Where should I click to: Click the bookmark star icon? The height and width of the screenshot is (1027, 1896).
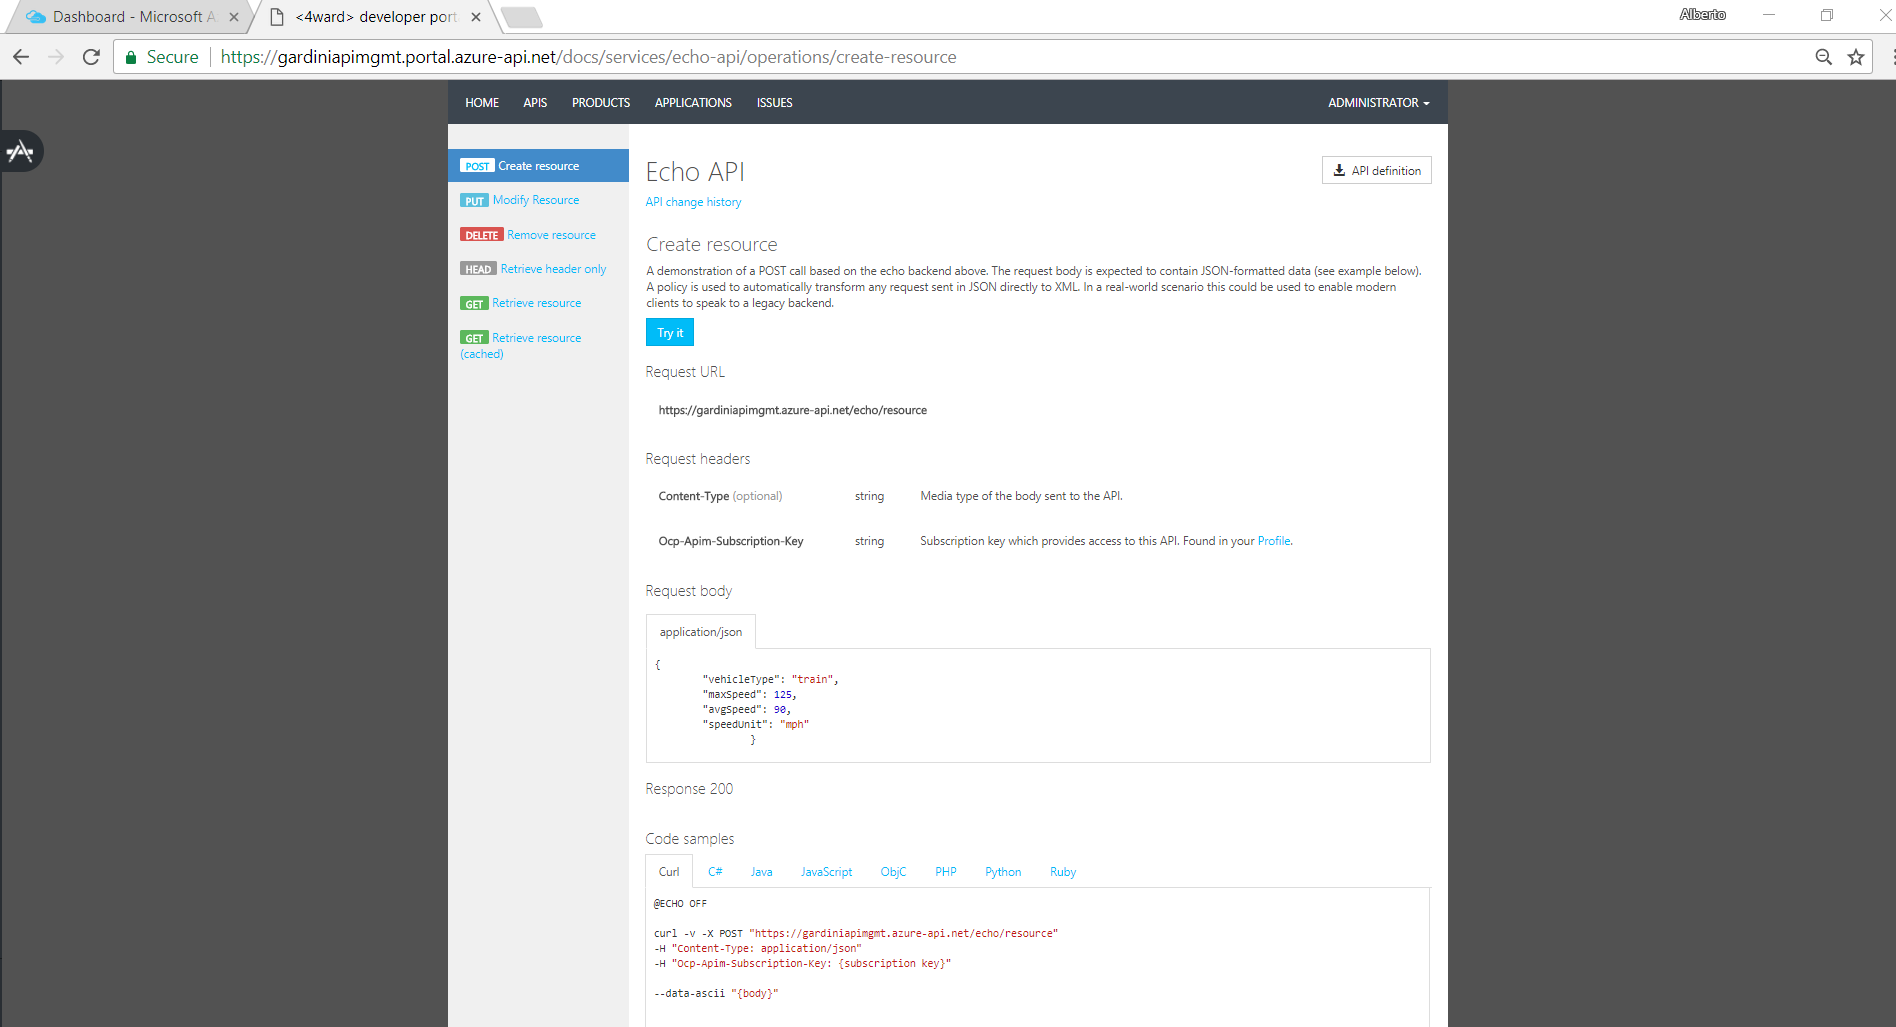pyautogui.click(x=1857, y=57)
